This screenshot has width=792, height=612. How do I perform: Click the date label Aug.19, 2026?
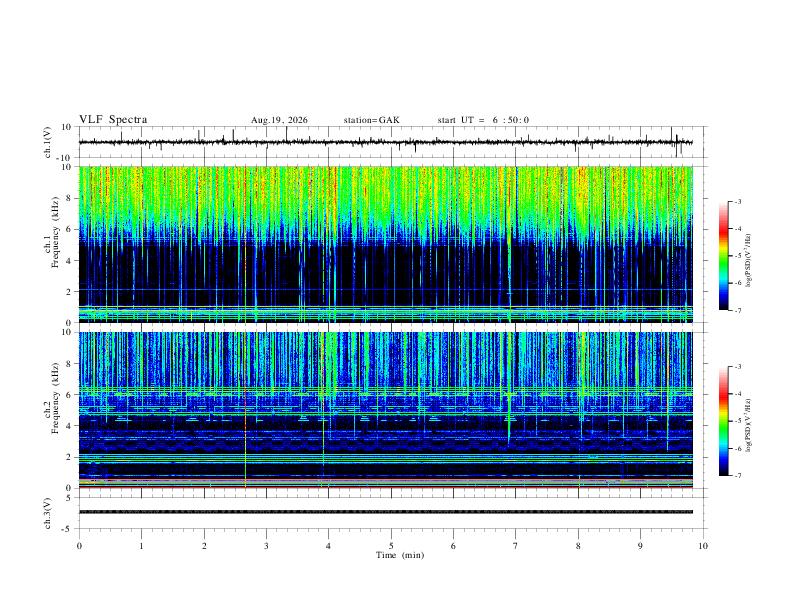pos(279,120)
